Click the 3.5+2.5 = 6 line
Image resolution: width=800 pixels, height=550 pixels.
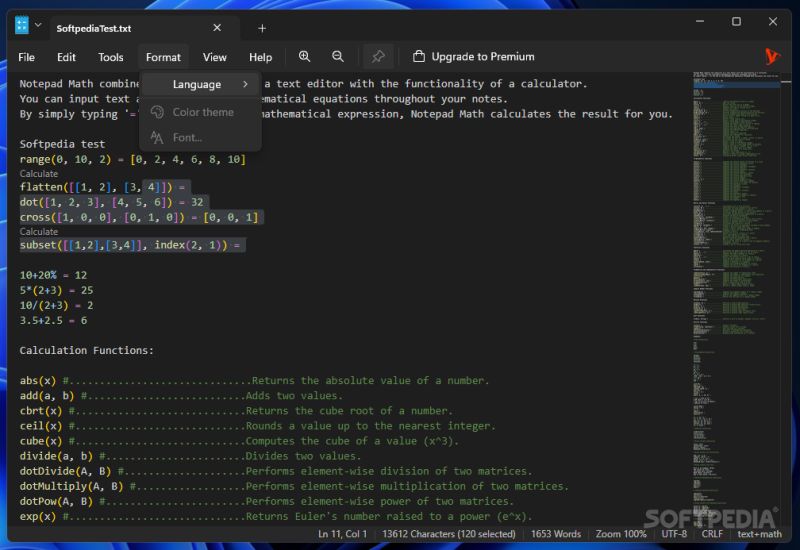[53, 320]
